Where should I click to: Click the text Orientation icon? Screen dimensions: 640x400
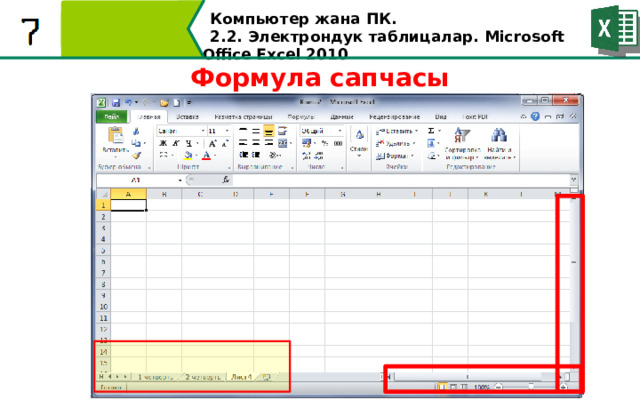tap(274, 155)
